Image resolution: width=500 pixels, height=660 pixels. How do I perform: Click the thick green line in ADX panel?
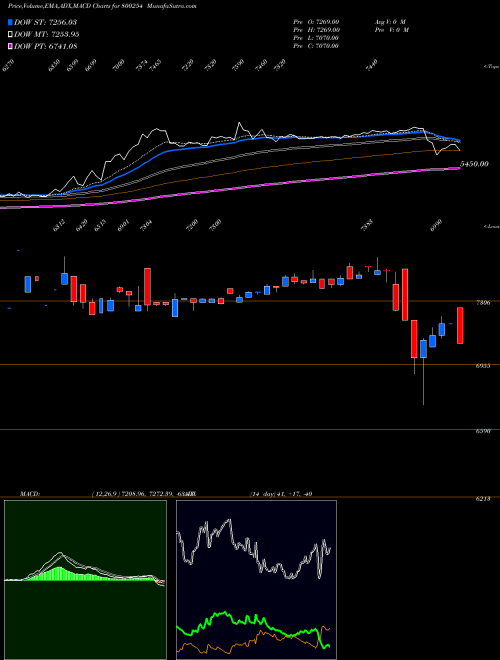click(x=253, y=623)
